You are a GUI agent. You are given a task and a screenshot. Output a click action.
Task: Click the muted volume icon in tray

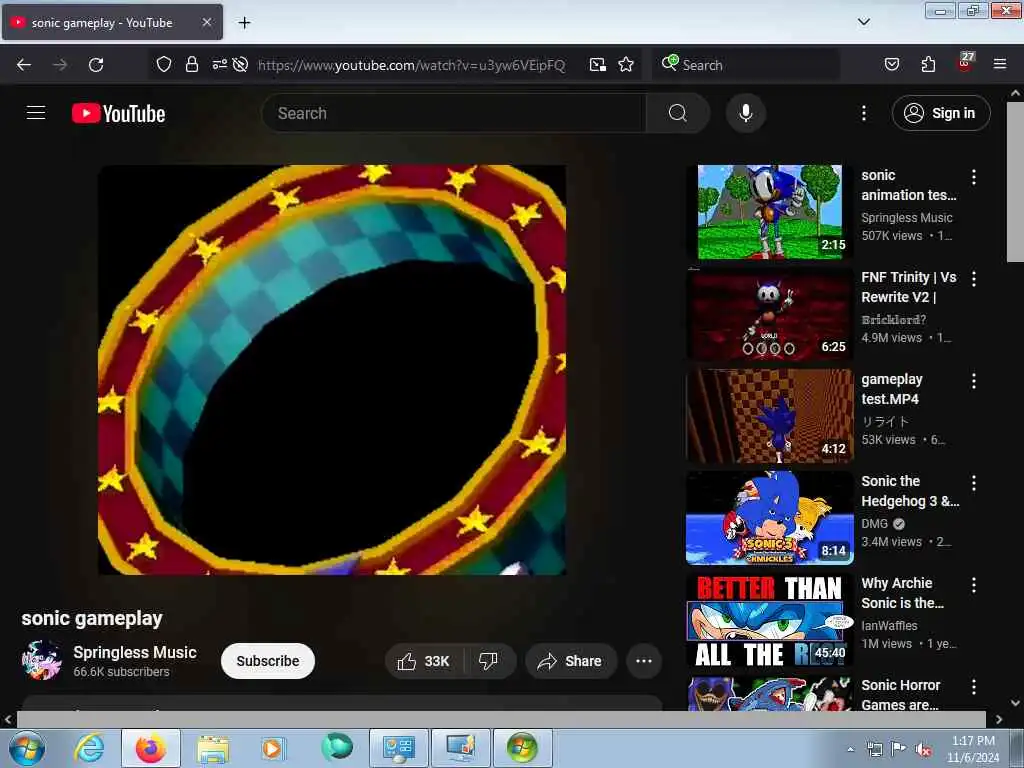click(923, 750)
